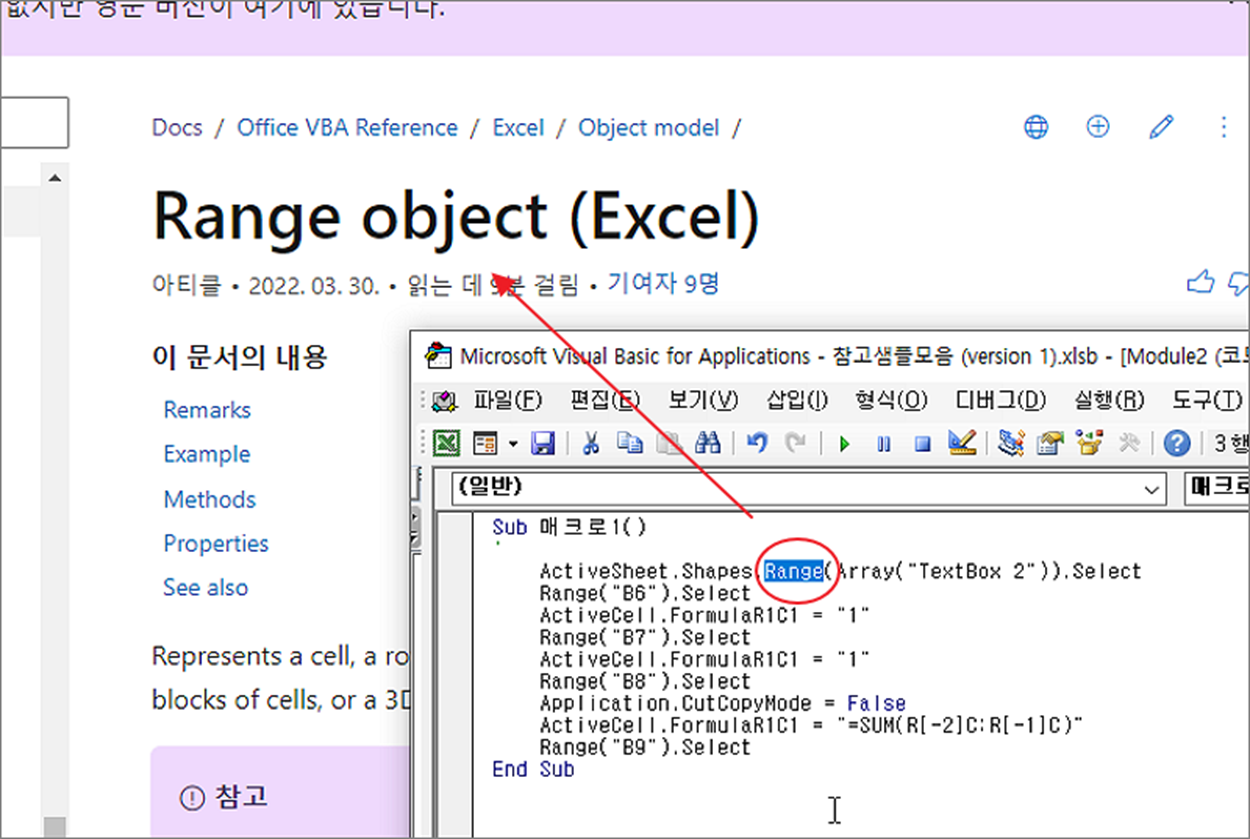Image resolution: width=1250 pixels, height=839 pixels.
Task: Click the search field in docs sidebar
Action: tap(33, 122)
